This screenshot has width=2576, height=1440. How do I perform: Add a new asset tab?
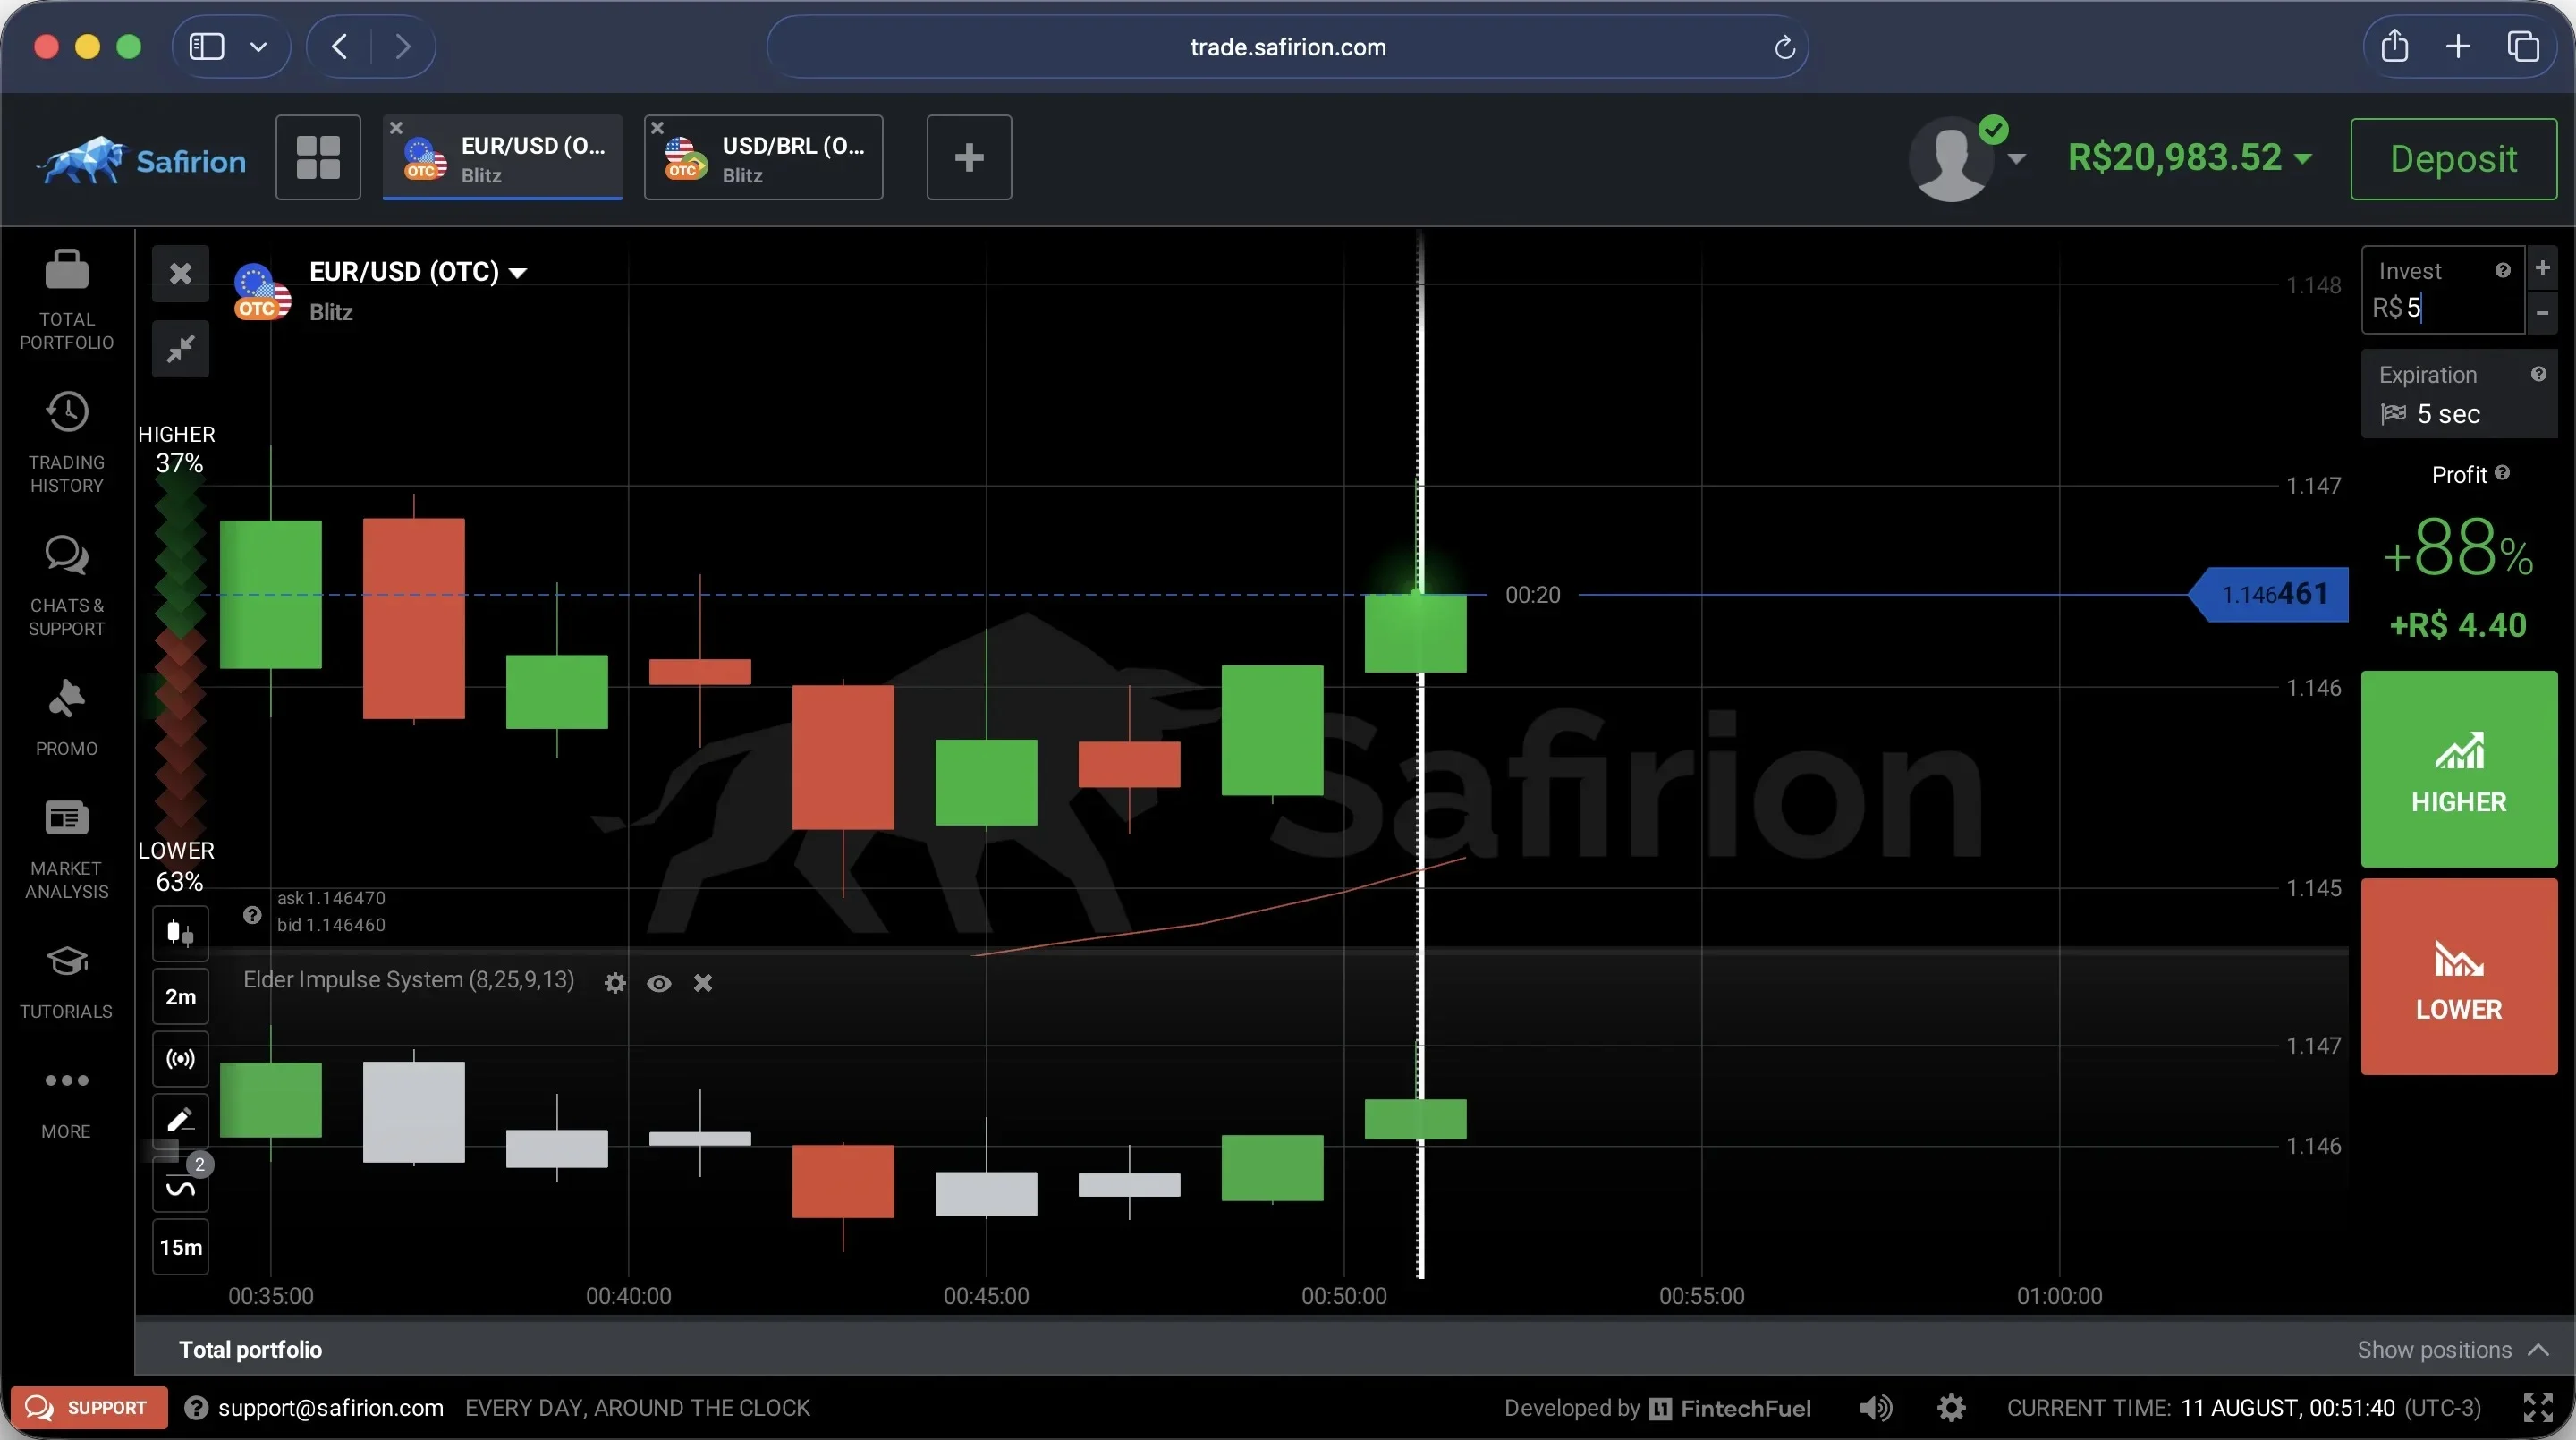969,157
